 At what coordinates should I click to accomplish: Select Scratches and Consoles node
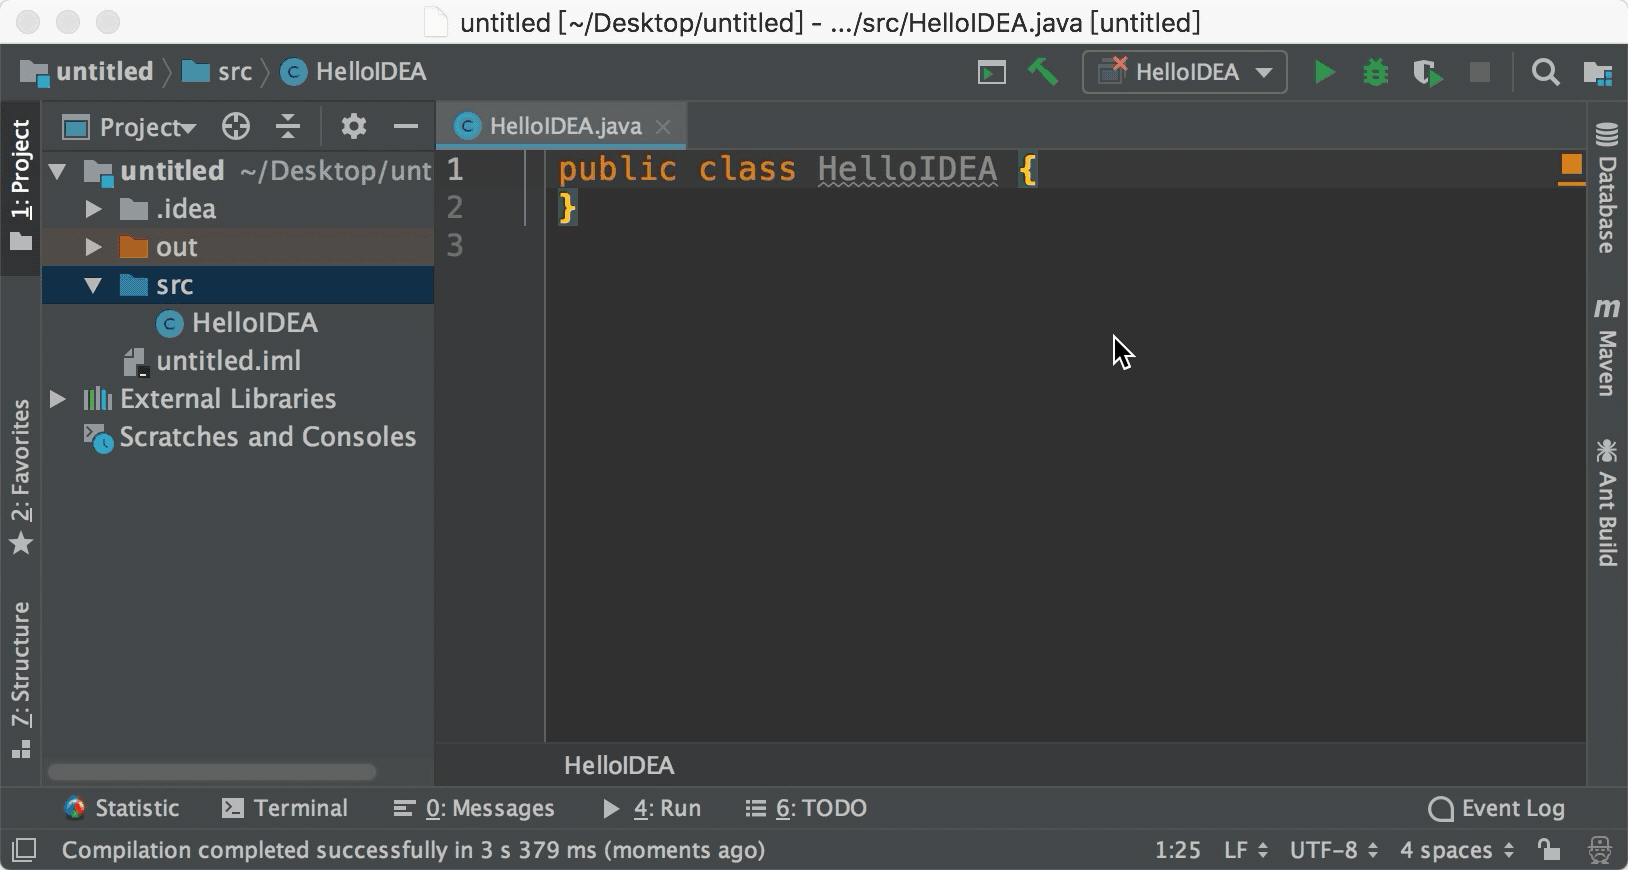238,437
